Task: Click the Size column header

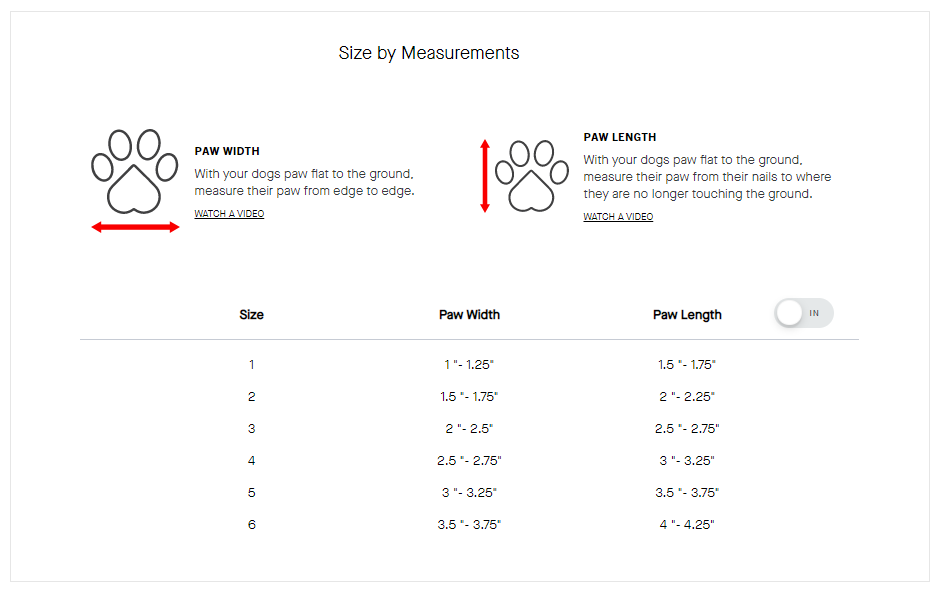Action: [x=251, y=314]
